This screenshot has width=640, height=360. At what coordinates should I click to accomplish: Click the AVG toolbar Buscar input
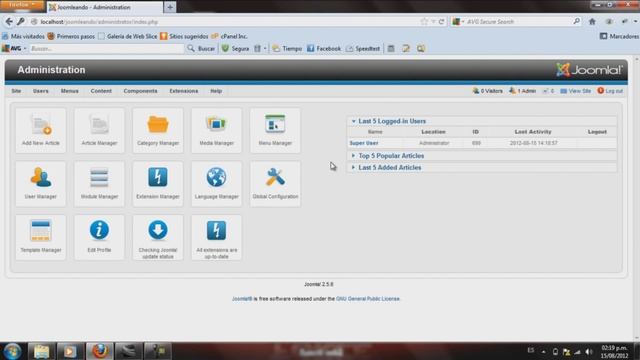(x=106, y=49)
